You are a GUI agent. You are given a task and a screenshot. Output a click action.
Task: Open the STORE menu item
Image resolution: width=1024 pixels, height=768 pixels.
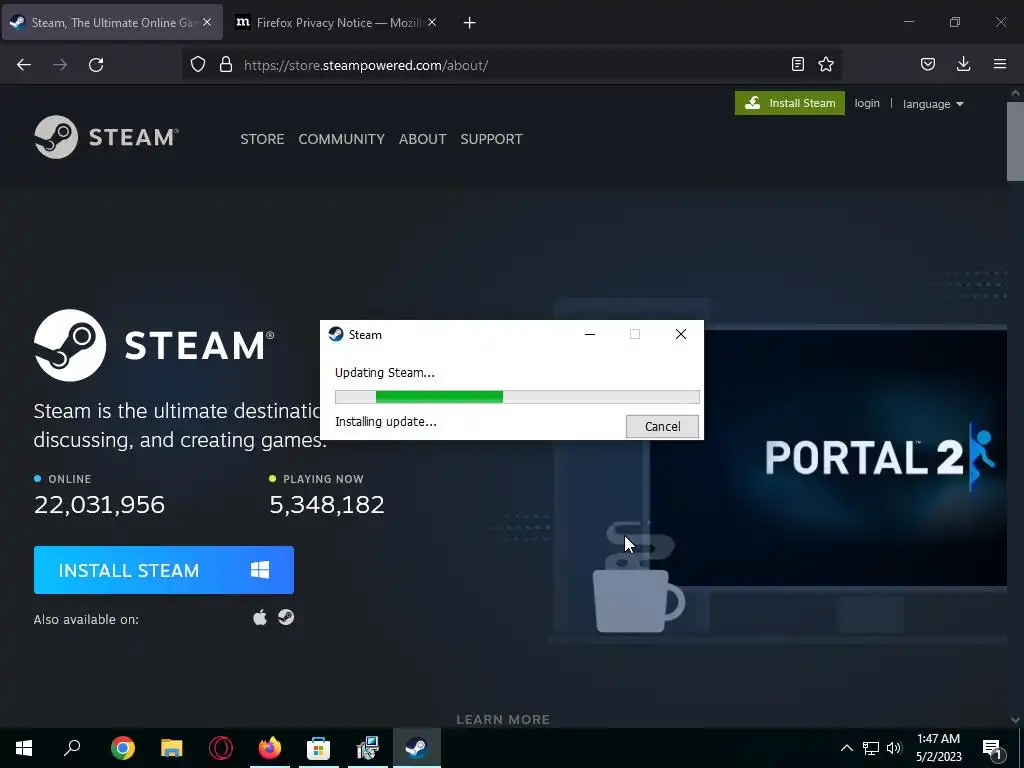point(263,139)
